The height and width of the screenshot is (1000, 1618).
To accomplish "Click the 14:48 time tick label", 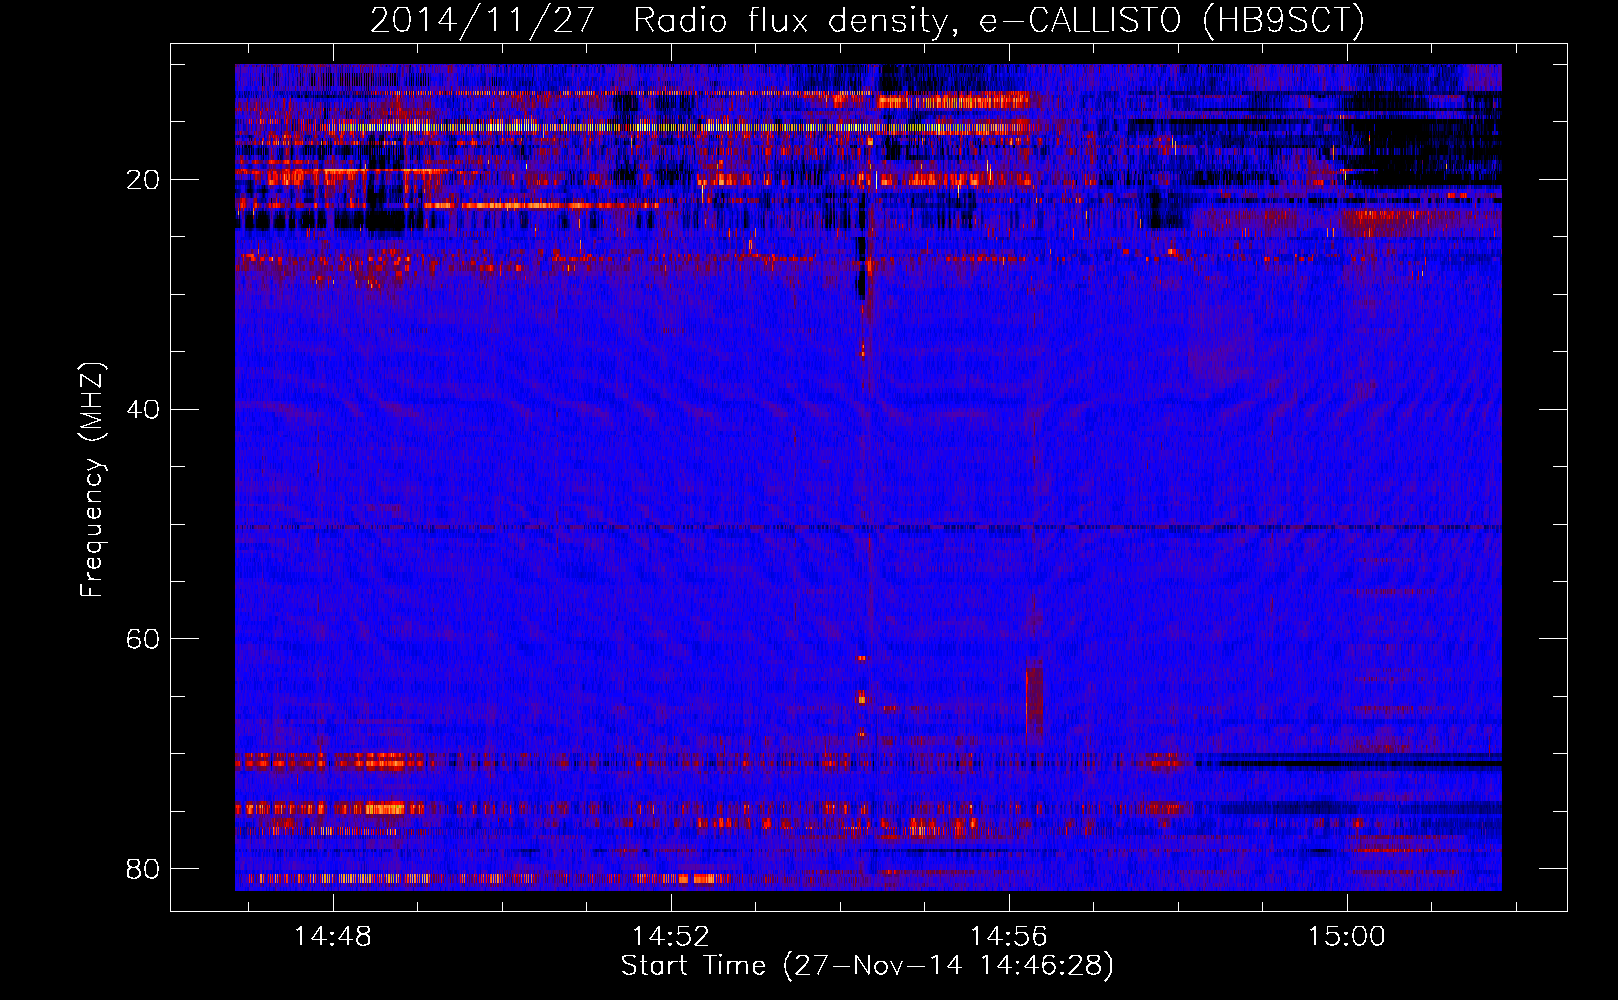I will coord(333,937).
